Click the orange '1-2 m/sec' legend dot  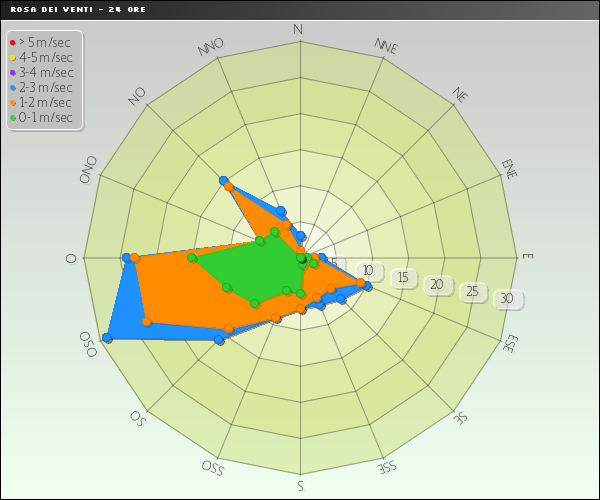[12, 102]
